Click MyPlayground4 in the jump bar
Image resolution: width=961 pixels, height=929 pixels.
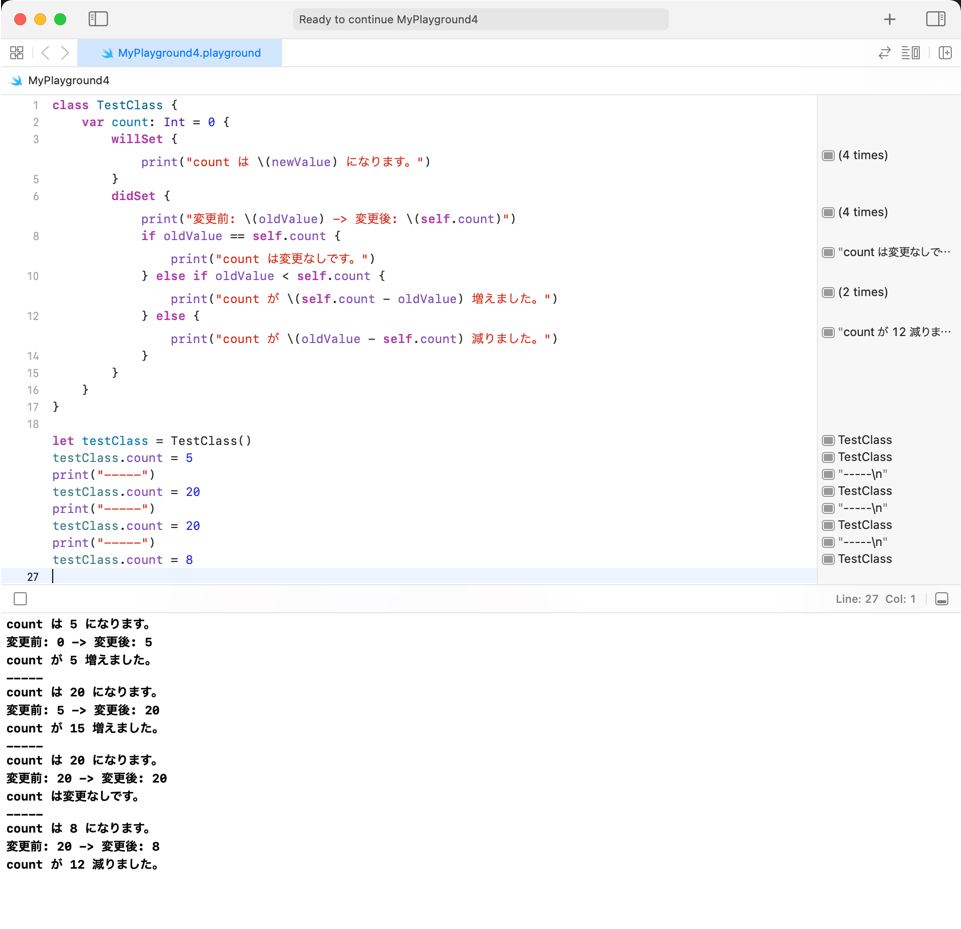tap(68, 80)
